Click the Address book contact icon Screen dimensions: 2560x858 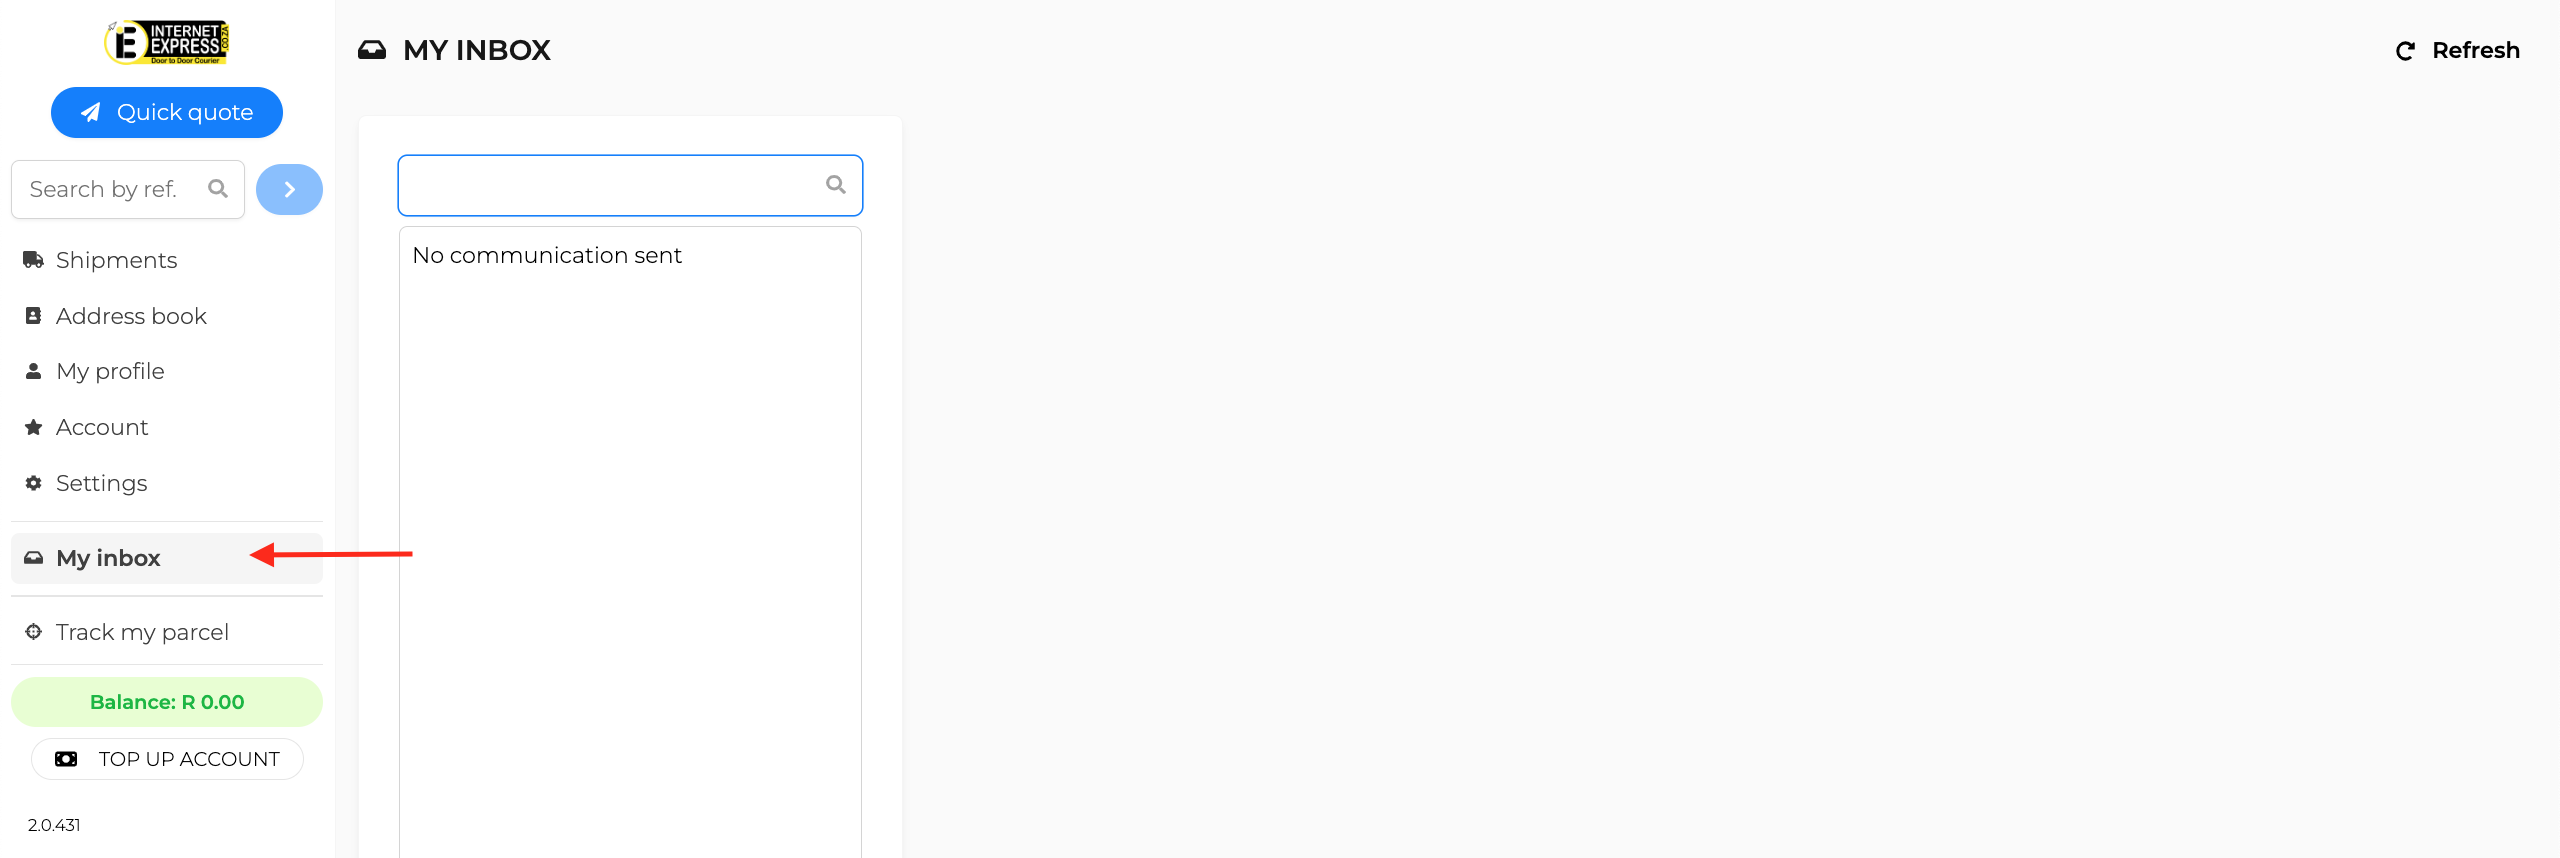point(33,316)
